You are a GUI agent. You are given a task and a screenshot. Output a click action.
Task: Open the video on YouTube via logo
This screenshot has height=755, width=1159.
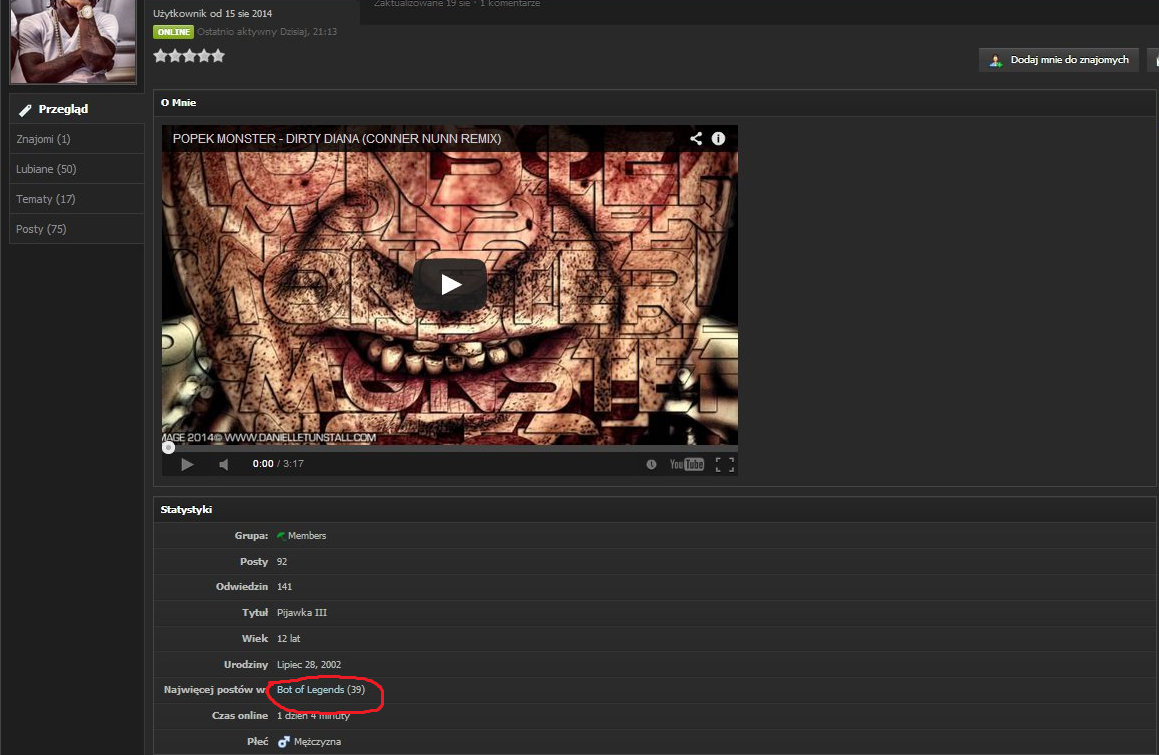[x=687, y=464]
